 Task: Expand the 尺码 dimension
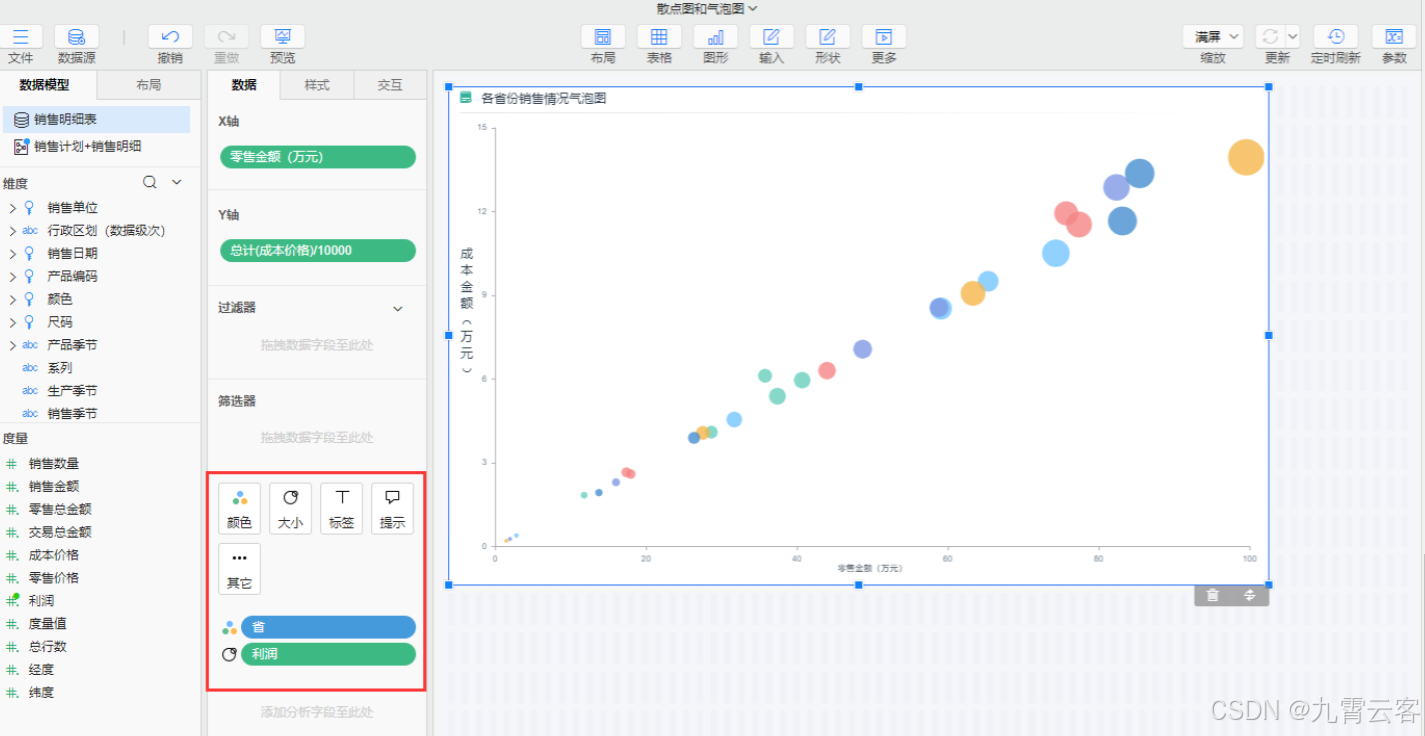[x=12, y=323]
